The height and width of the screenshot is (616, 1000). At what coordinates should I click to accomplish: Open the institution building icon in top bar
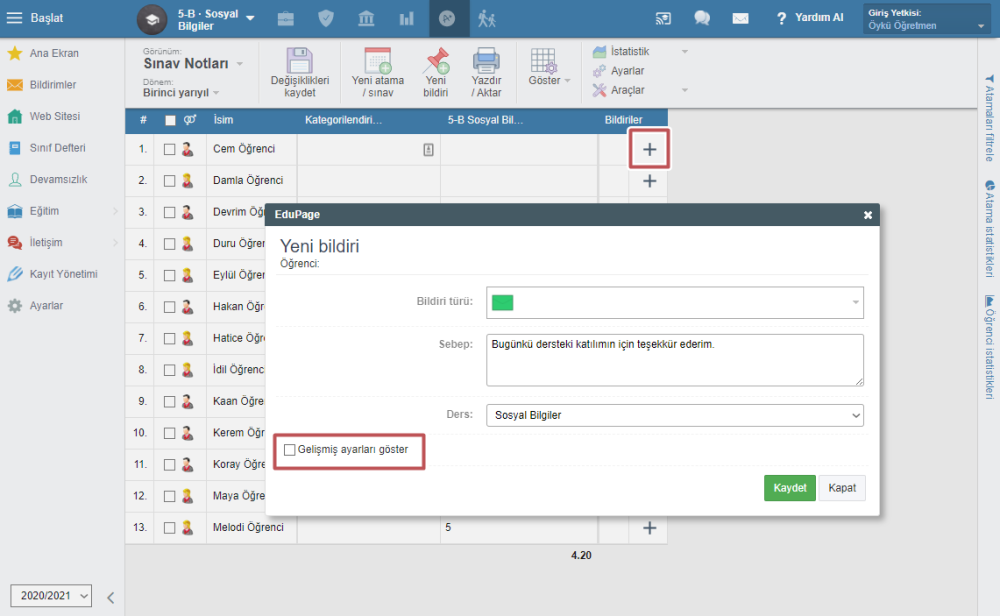(x=366, y=18)
